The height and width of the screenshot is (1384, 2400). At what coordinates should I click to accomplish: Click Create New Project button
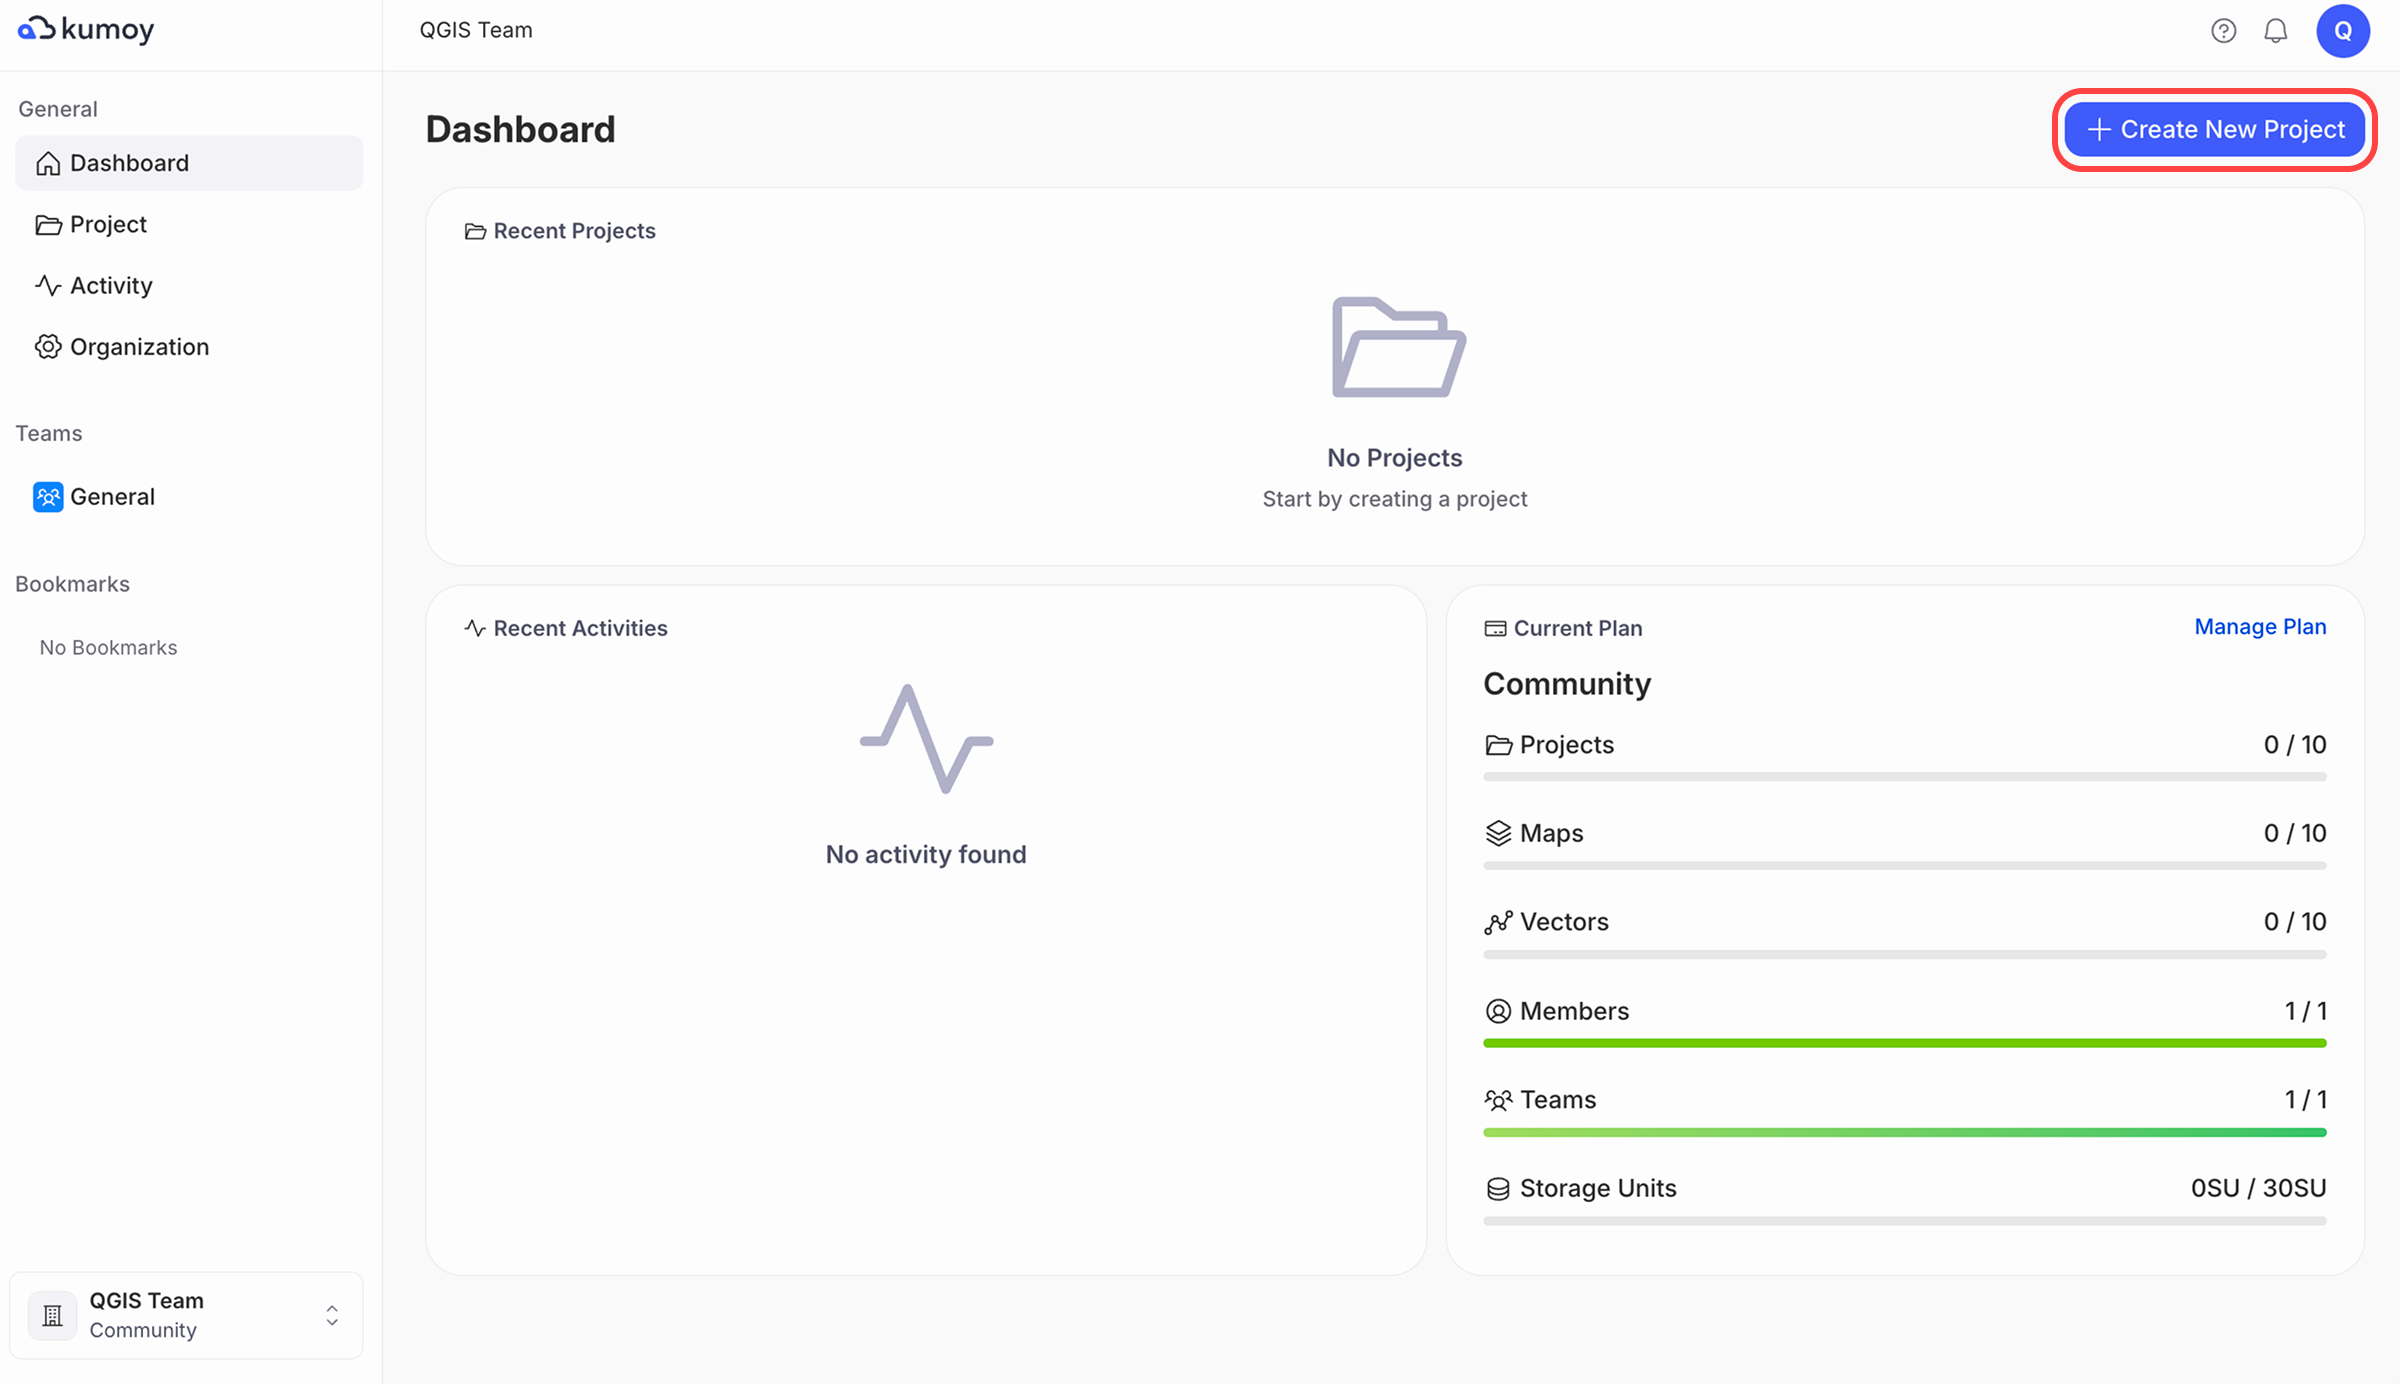[2214, 130]
